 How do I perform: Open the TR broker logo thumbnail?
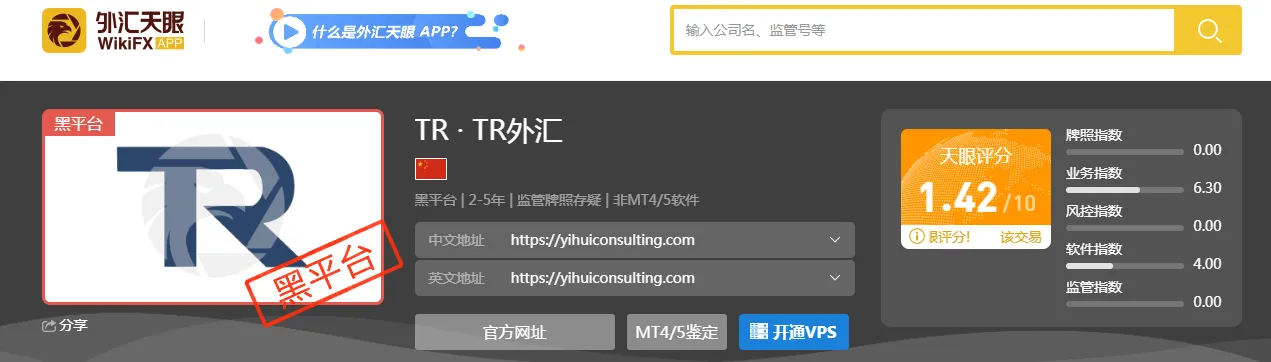(213, 207)
